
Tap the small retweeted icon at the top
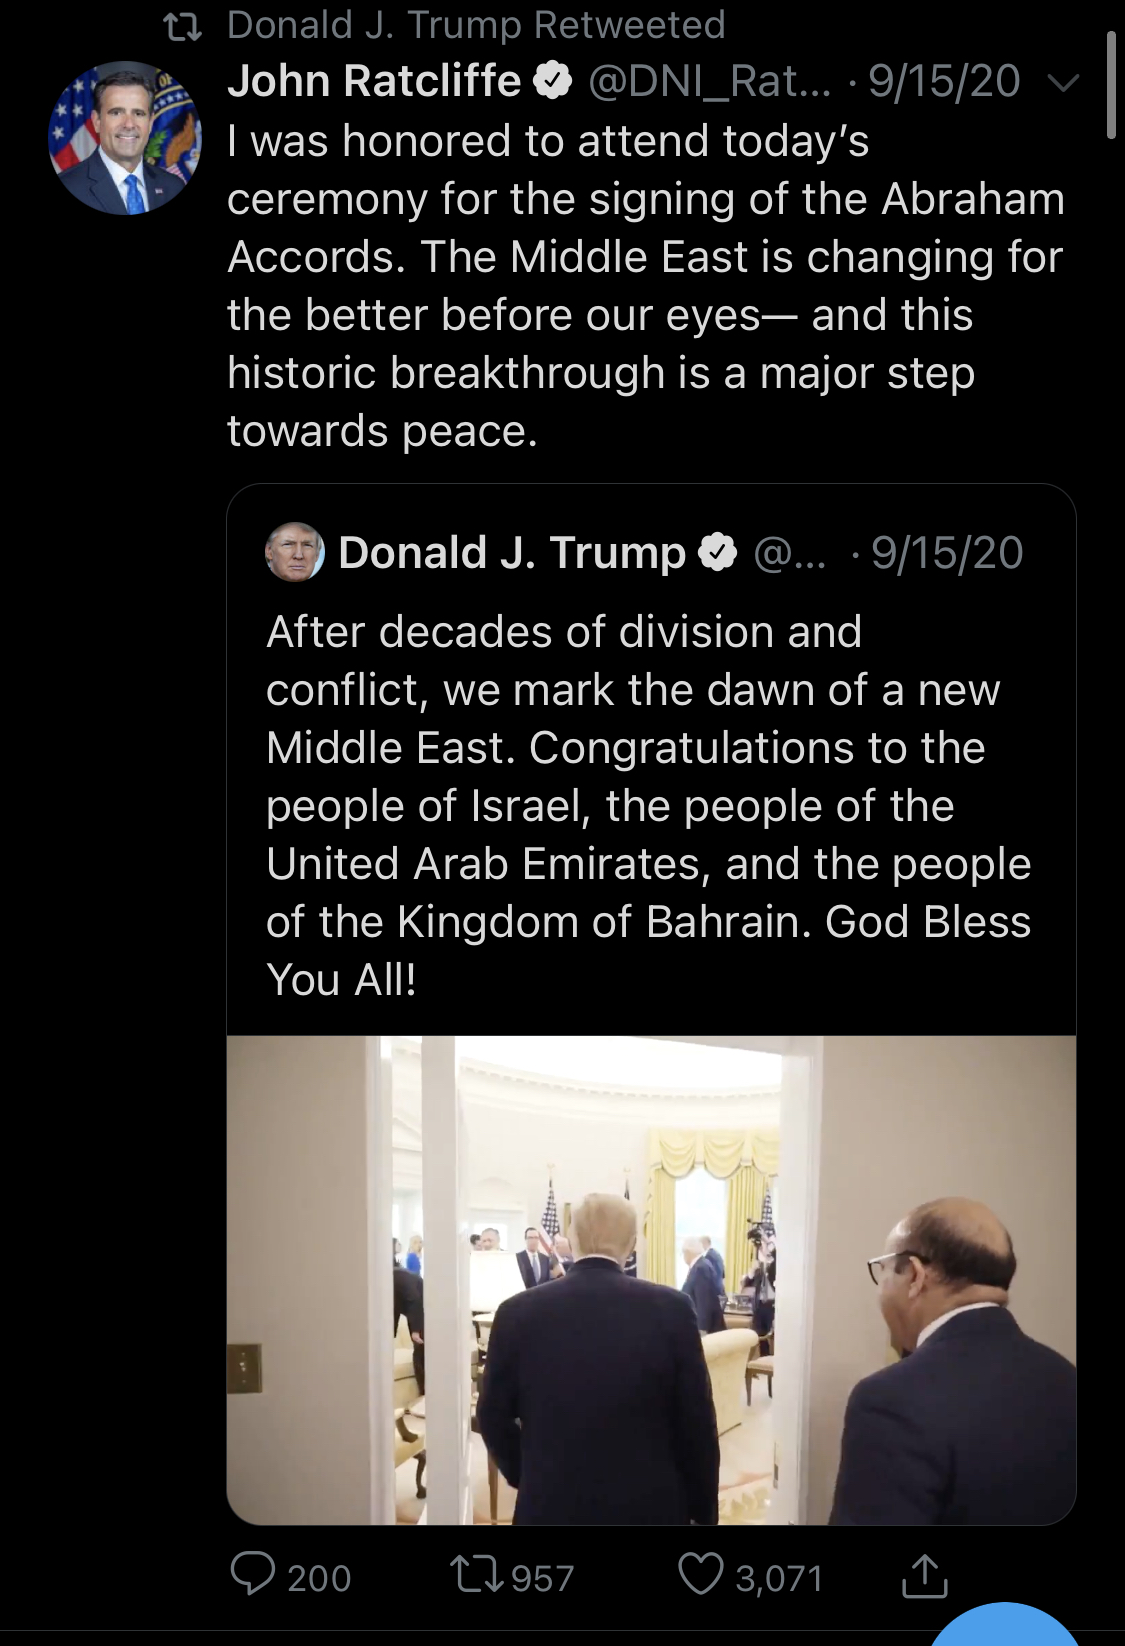[183, 26]
